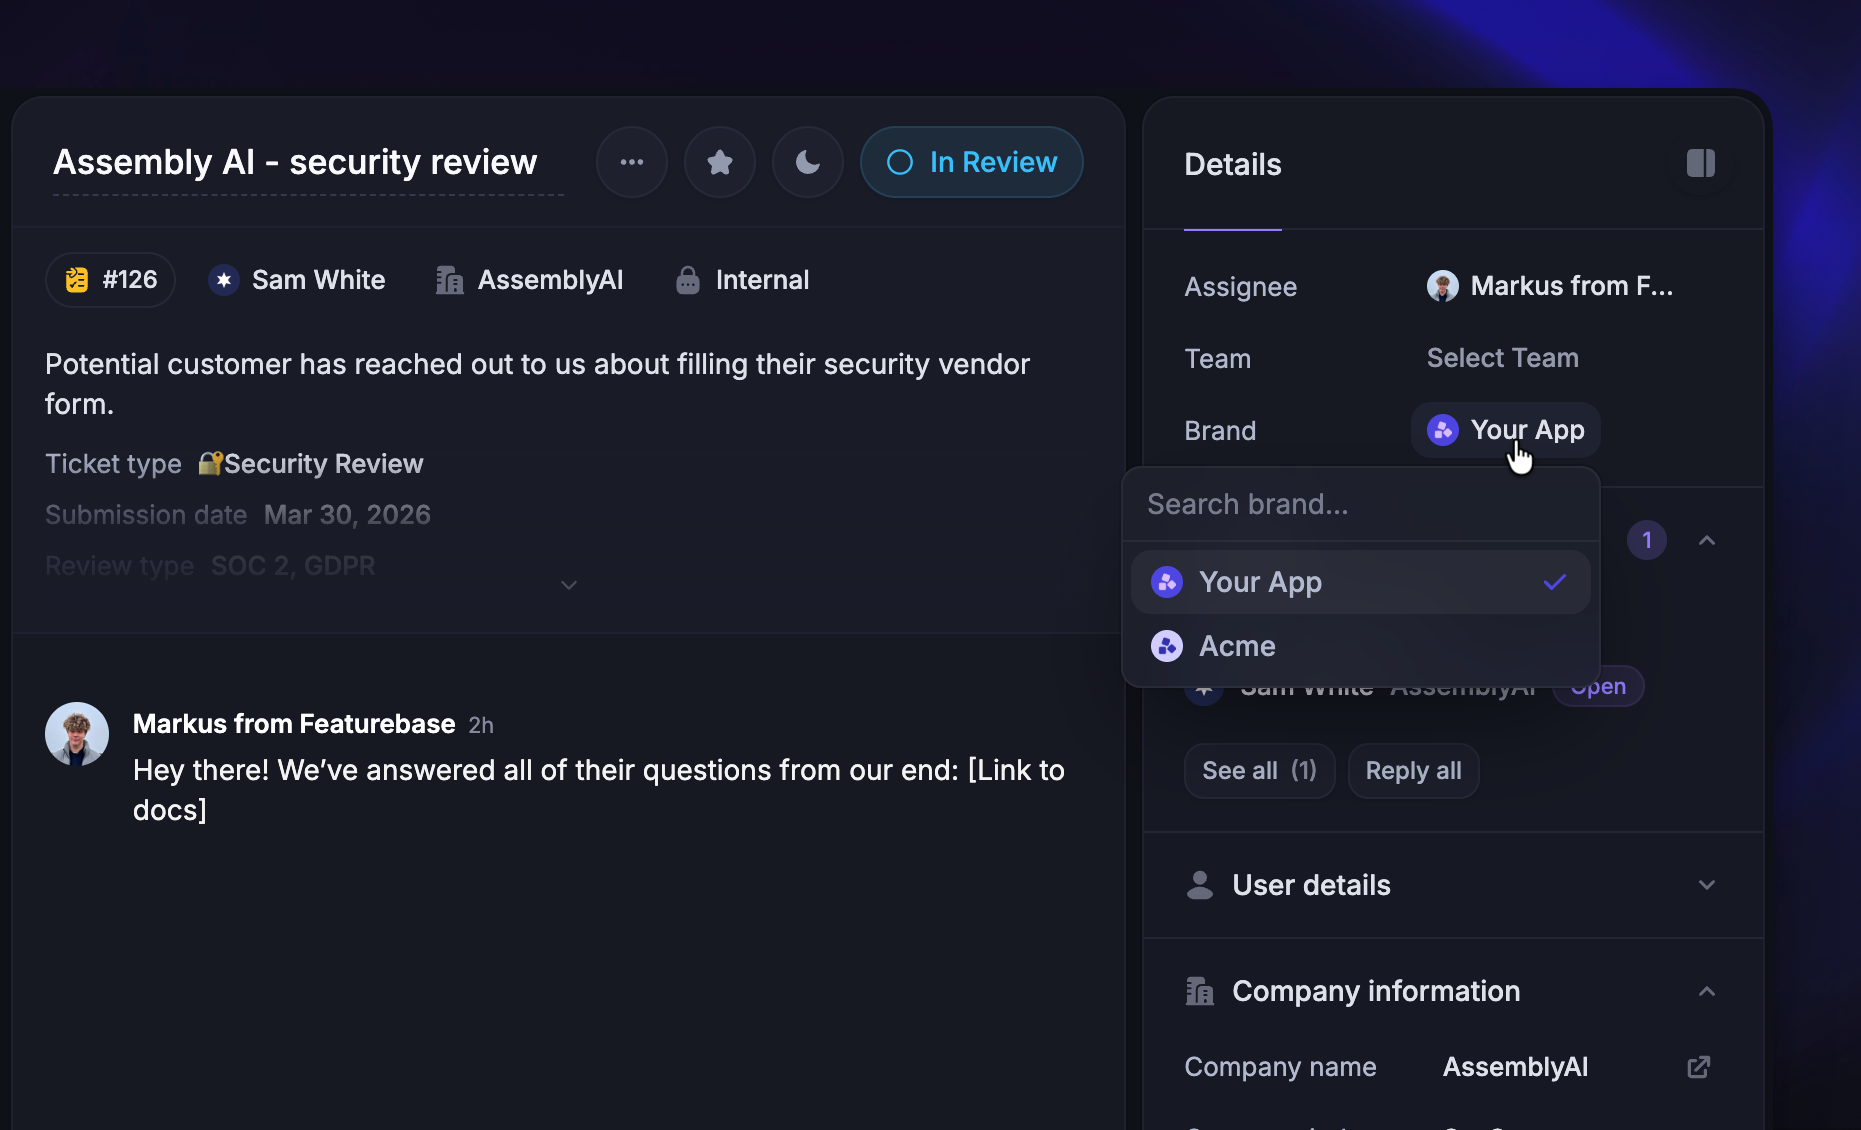Click the Company information building icon
Viewport: 1861px width, 1130px height.
[x=1200, y=991]
